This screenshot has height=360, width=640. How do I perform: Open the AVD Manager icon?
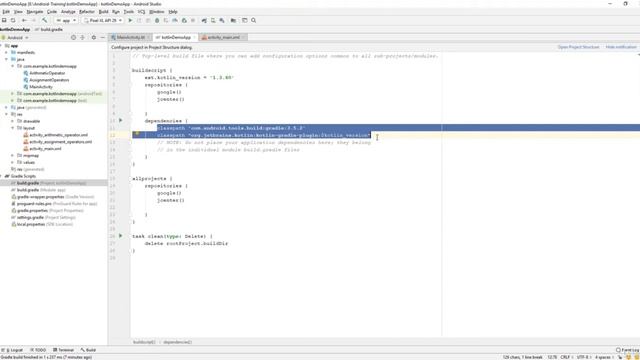click(x=213, y=20)
